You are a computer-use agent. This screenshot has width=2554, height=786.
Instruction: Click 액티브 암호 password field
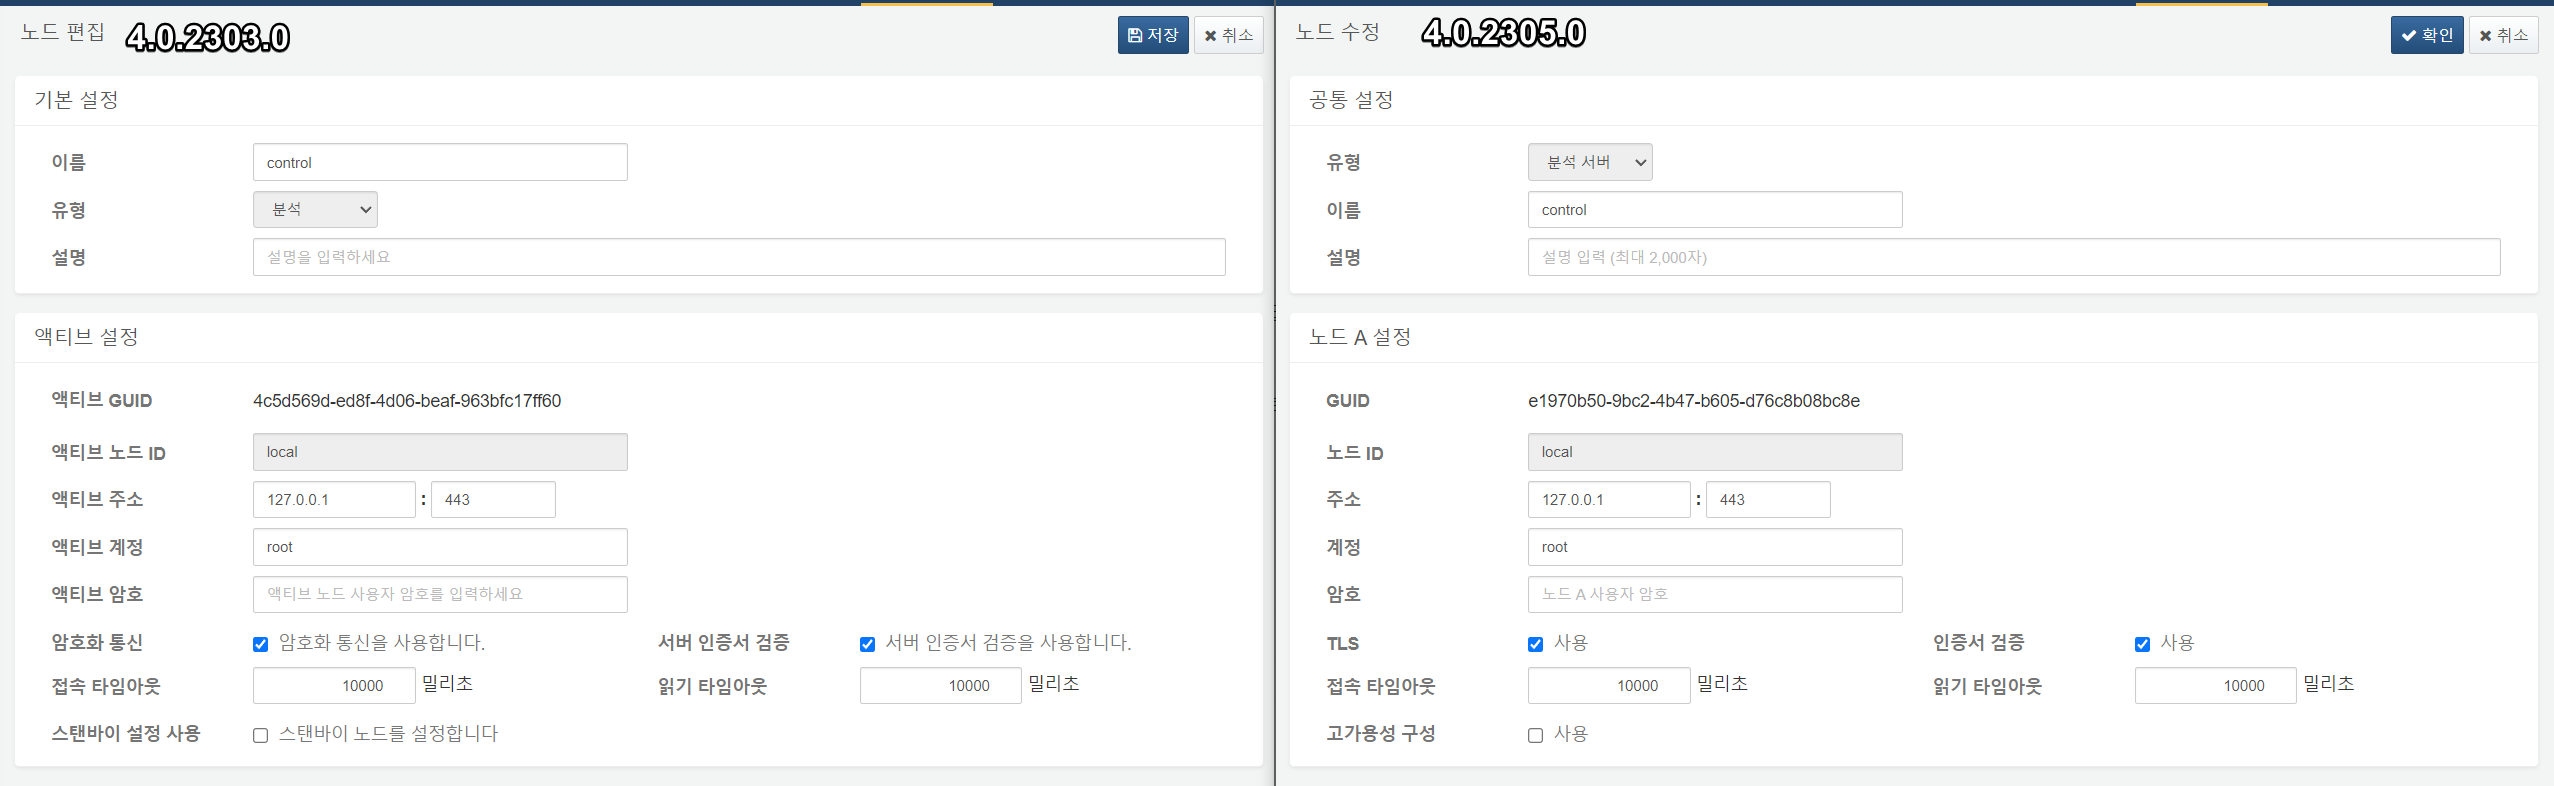[x=440, y=594]
